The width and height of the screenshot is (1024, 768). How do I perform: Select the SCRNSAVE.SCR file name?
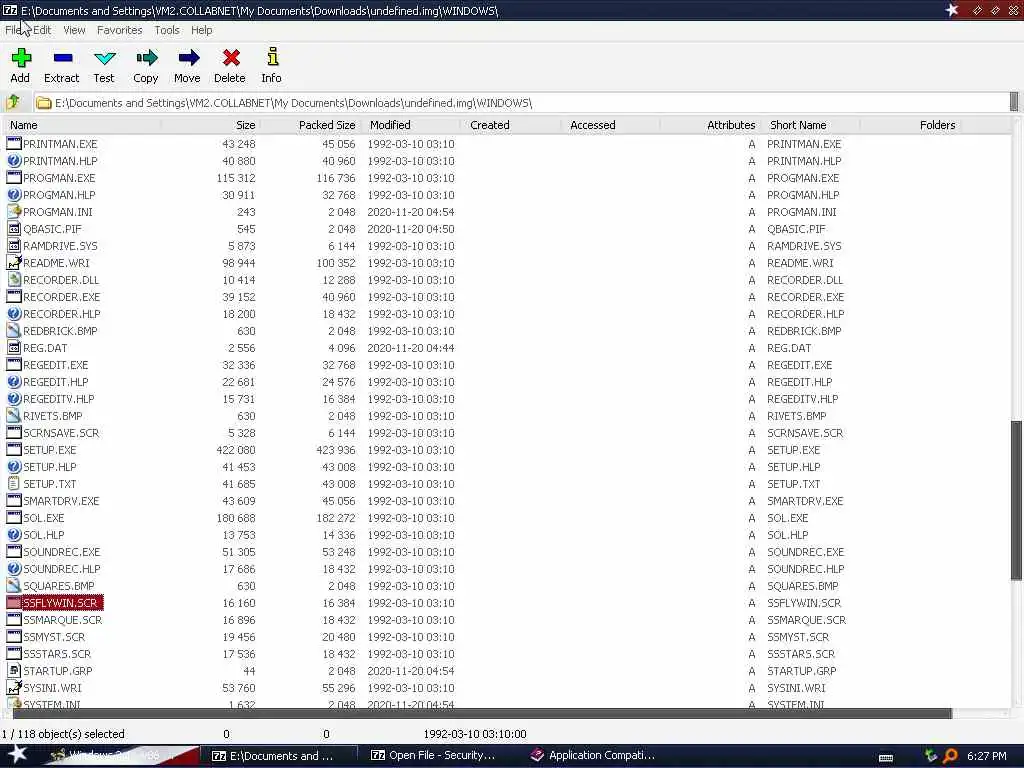click(61, 433)
